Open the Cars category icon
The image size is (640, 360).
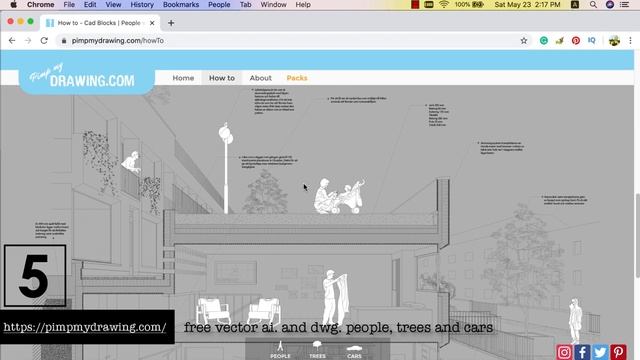(x=354, y=351)
